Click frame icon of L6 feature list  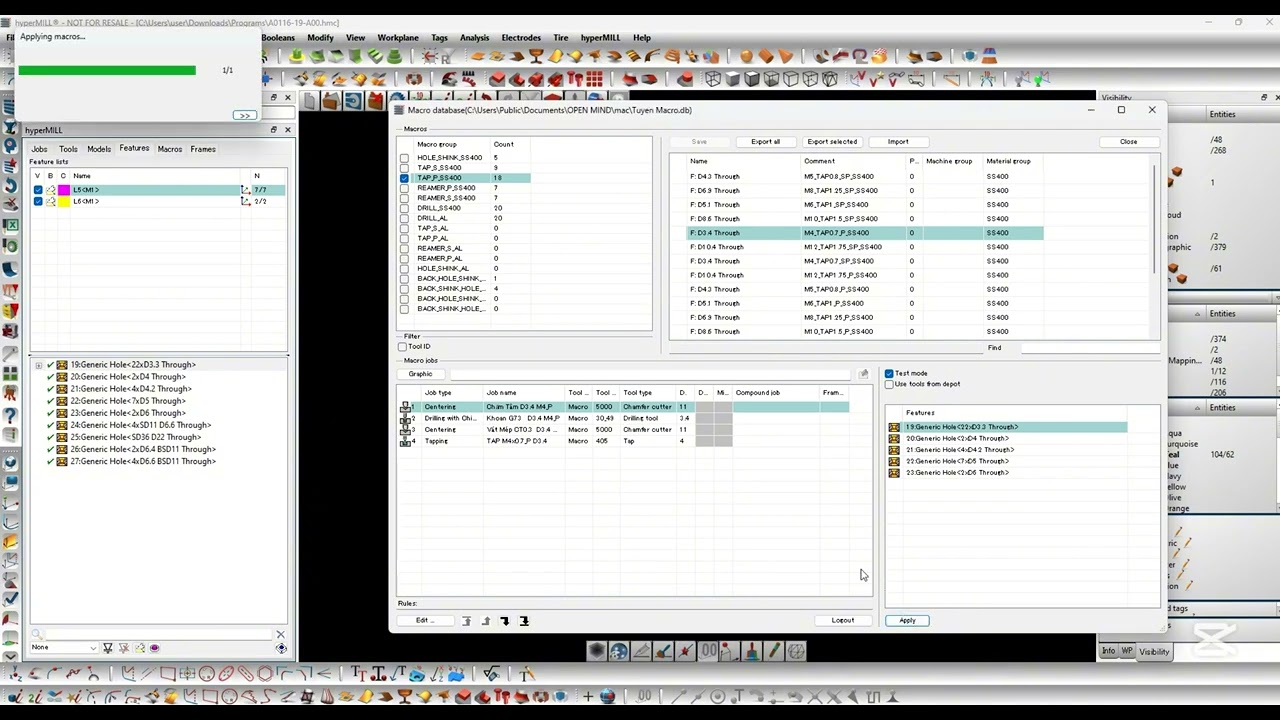(x=246, y=202)
